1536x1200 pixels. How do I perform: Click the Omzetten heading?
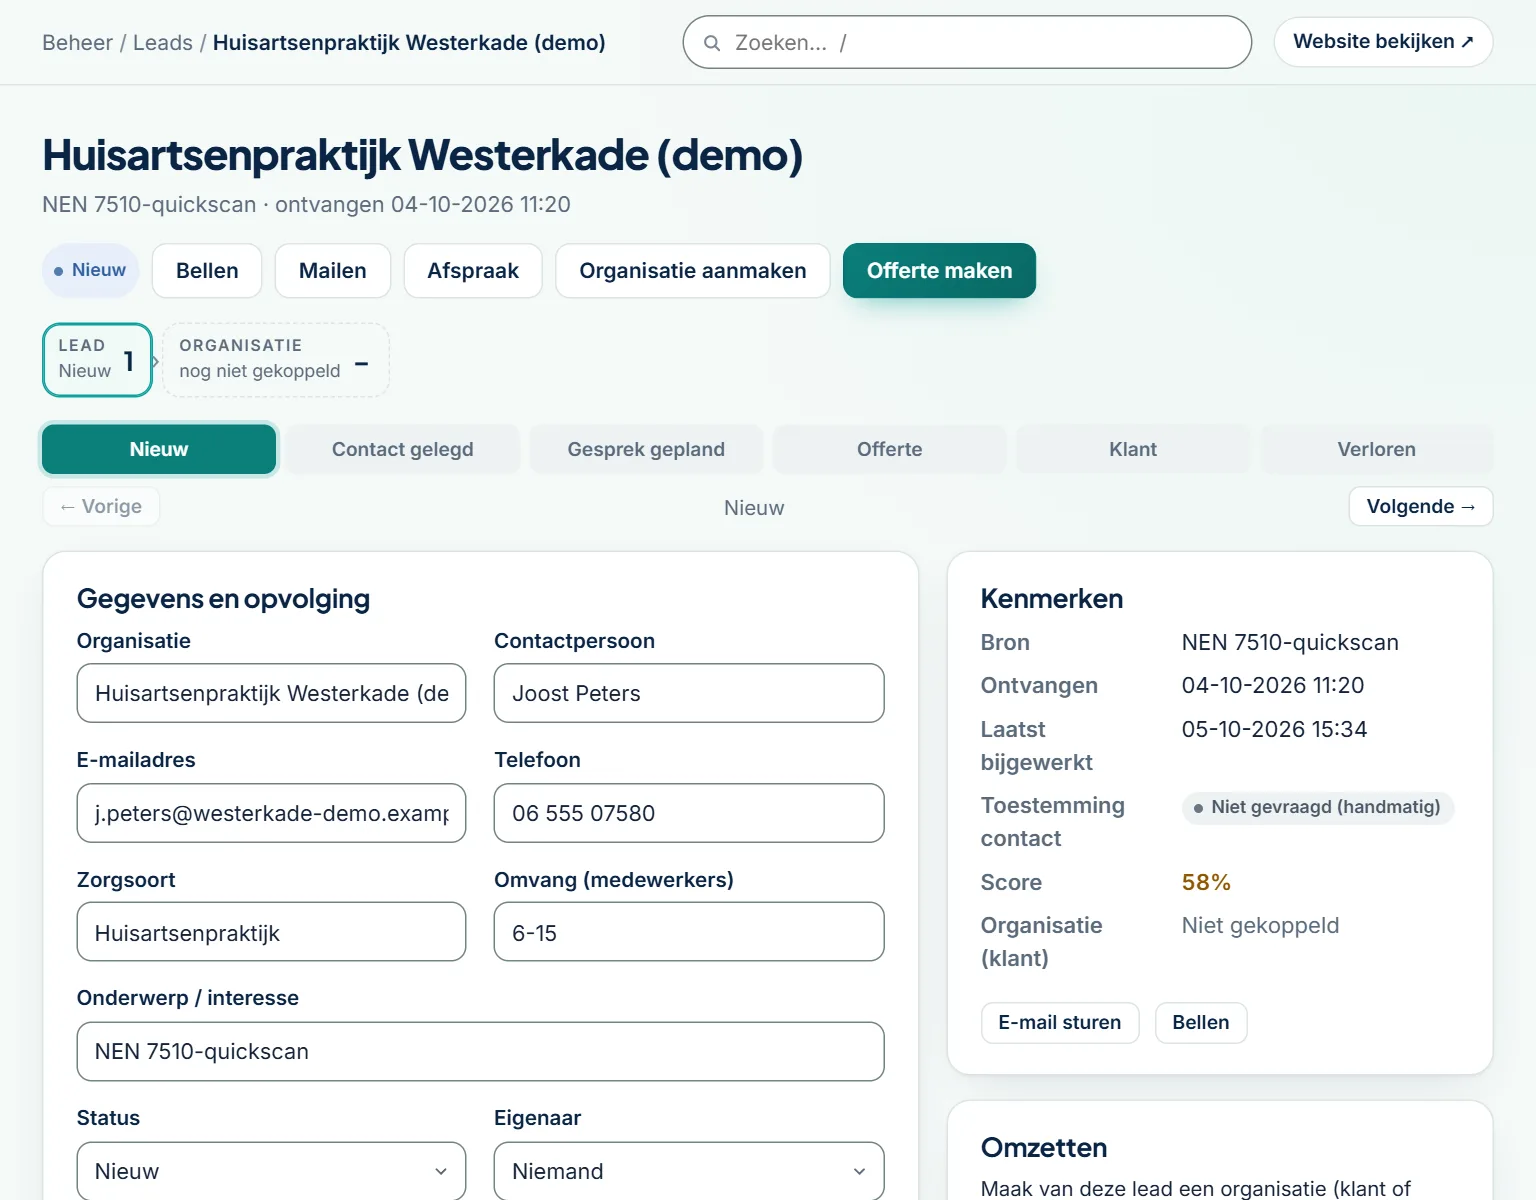tap(1044, 1147)
